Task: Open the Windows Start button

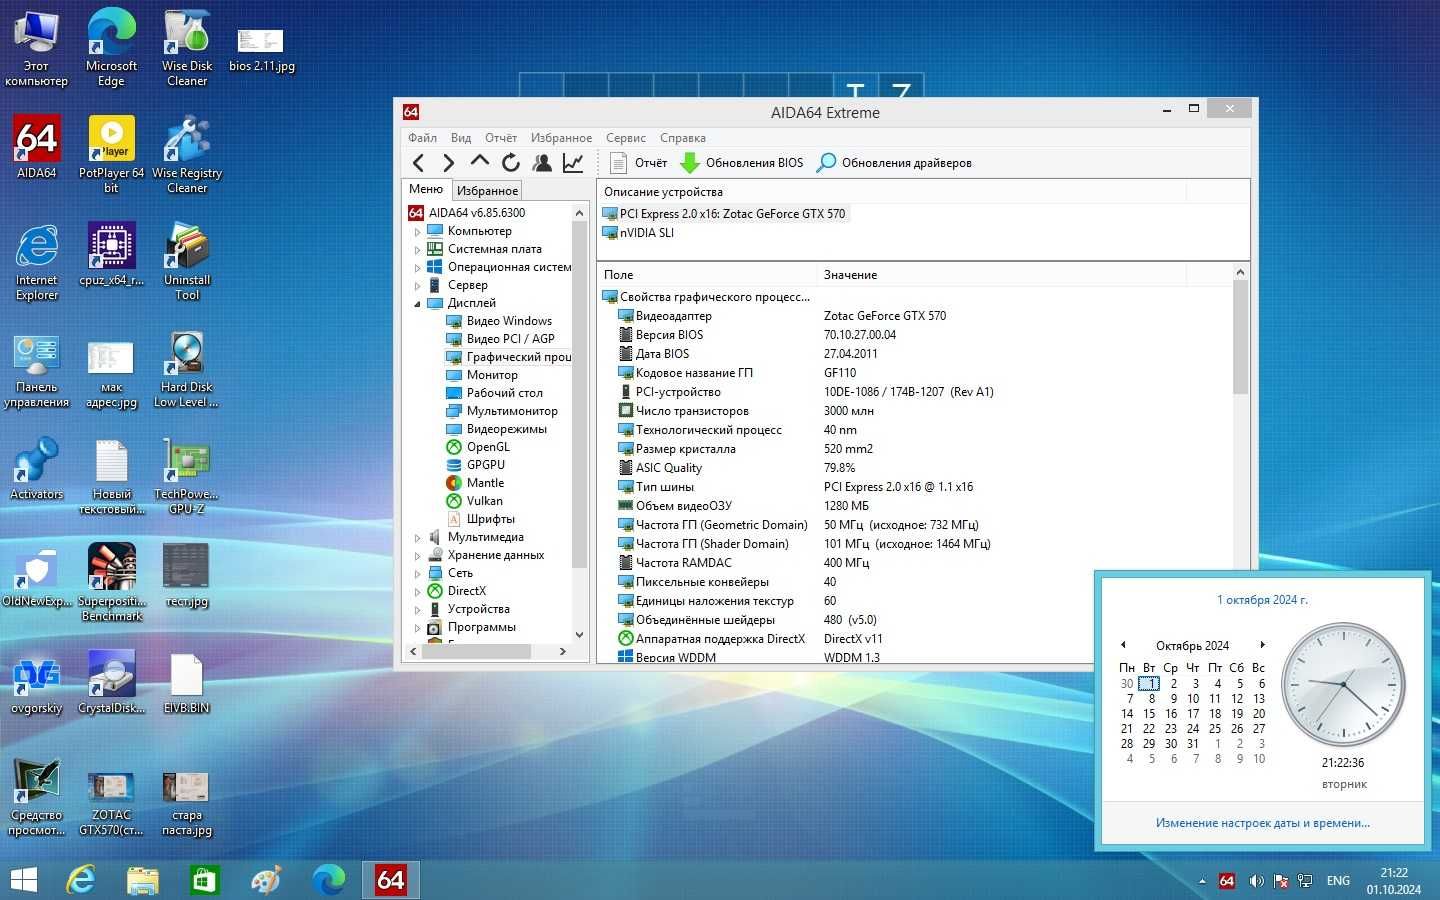Action: tap(23, 880)
